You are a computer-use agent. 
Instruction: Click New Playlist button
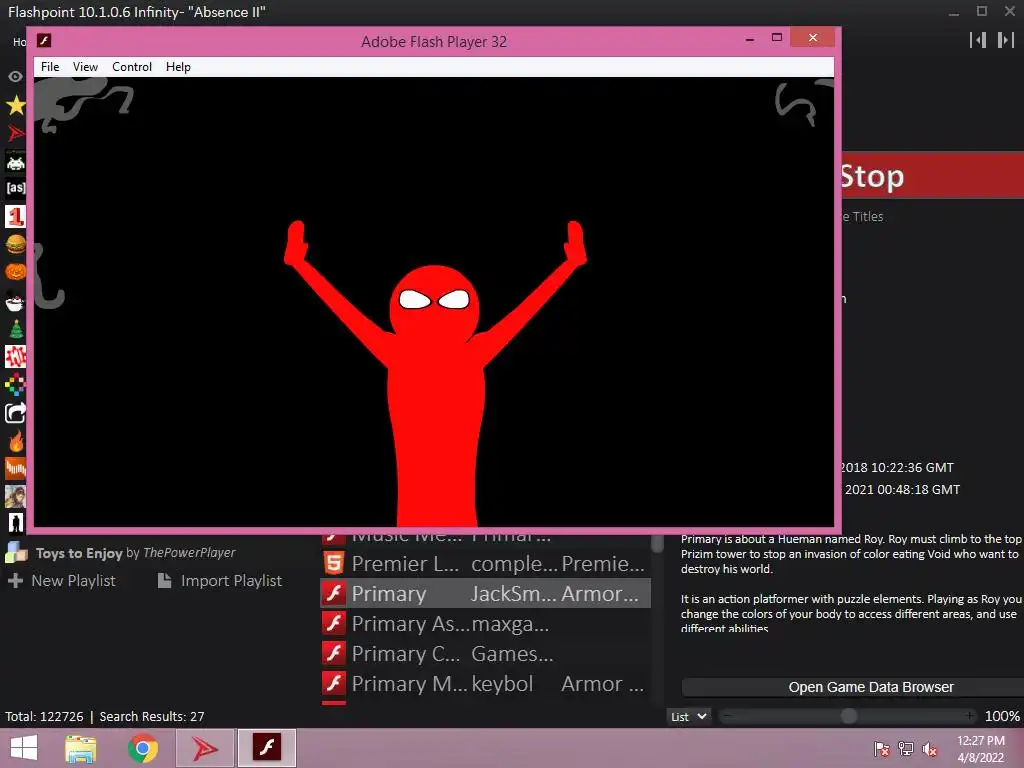[x=61, y=581]
